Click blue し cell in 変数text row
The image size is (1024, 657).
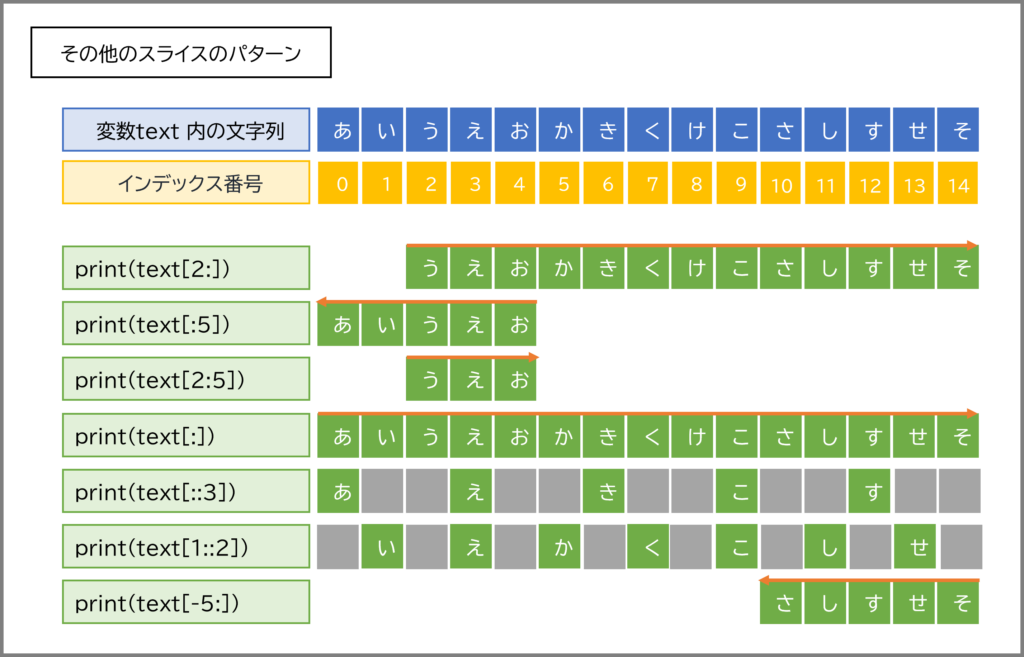pos(825,130)
